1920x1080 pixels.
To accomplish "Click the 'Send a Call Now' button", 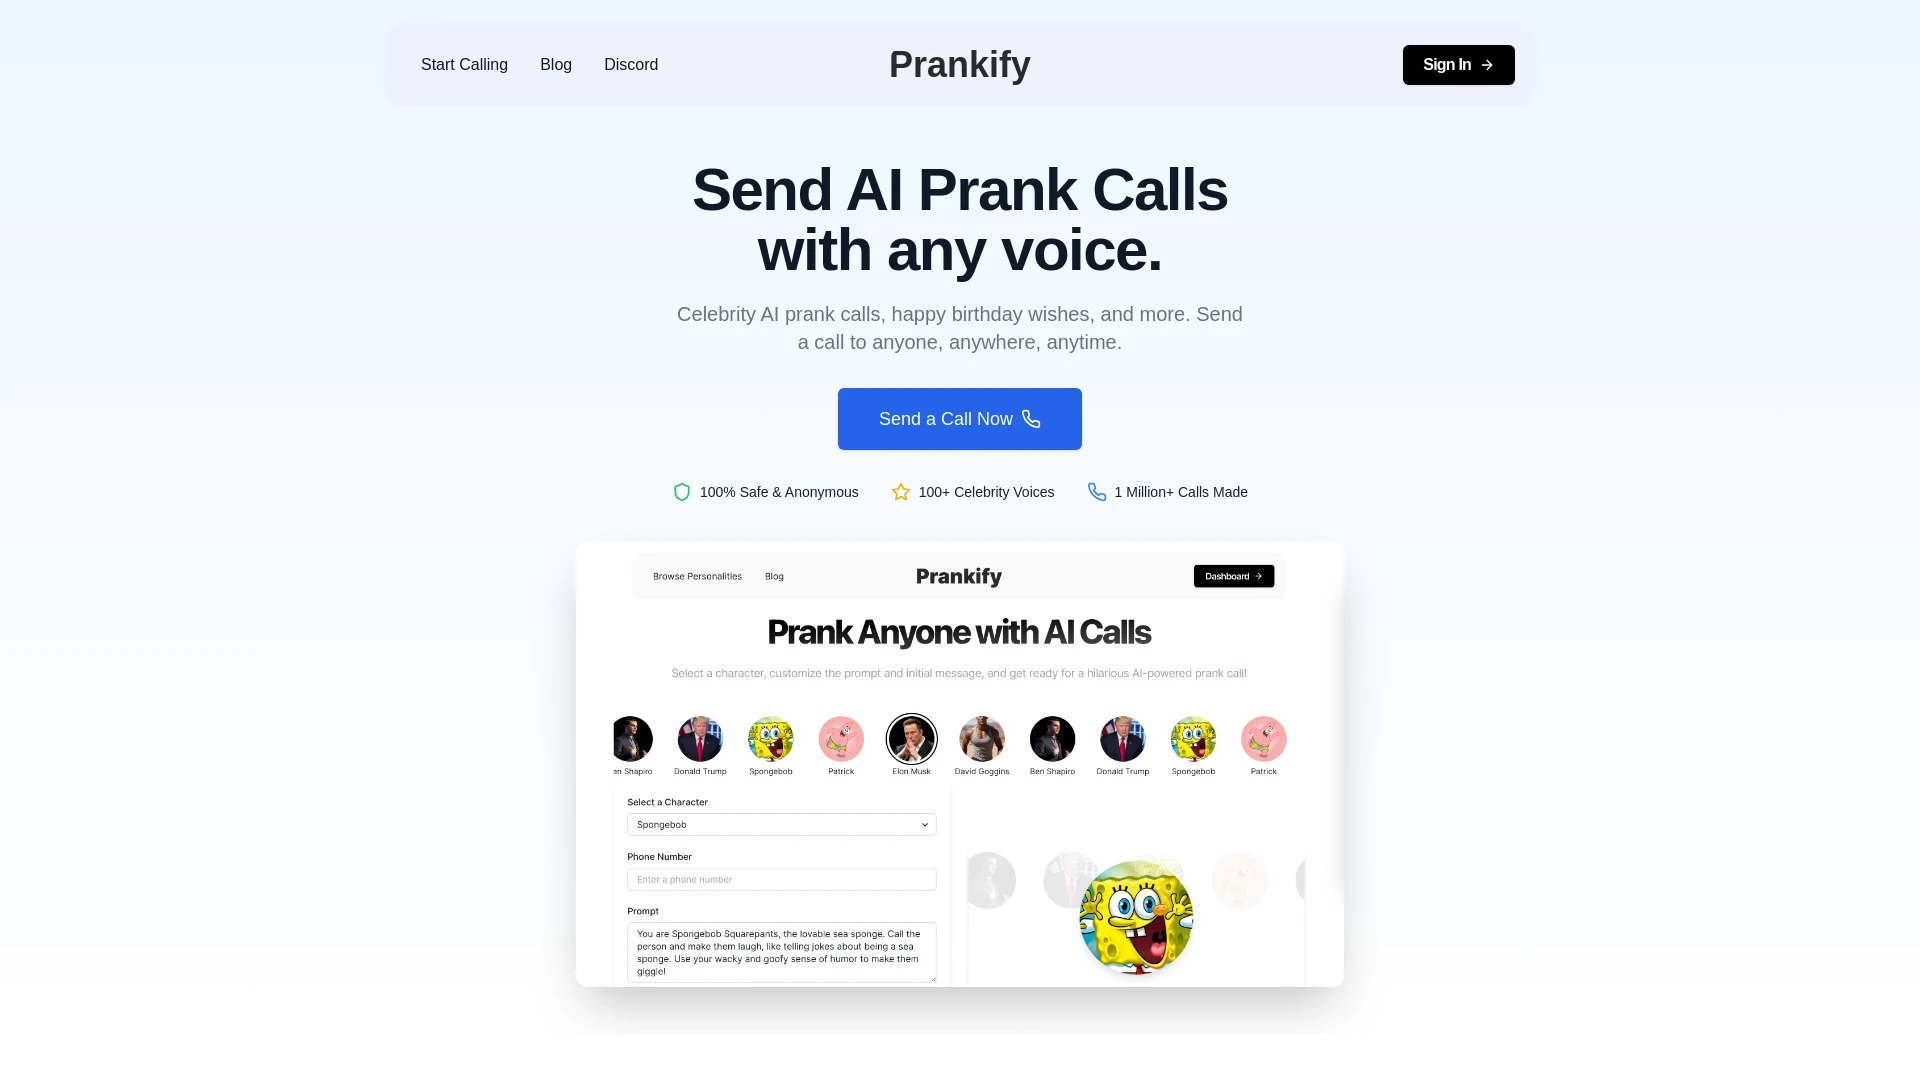I will coord(960,418).
